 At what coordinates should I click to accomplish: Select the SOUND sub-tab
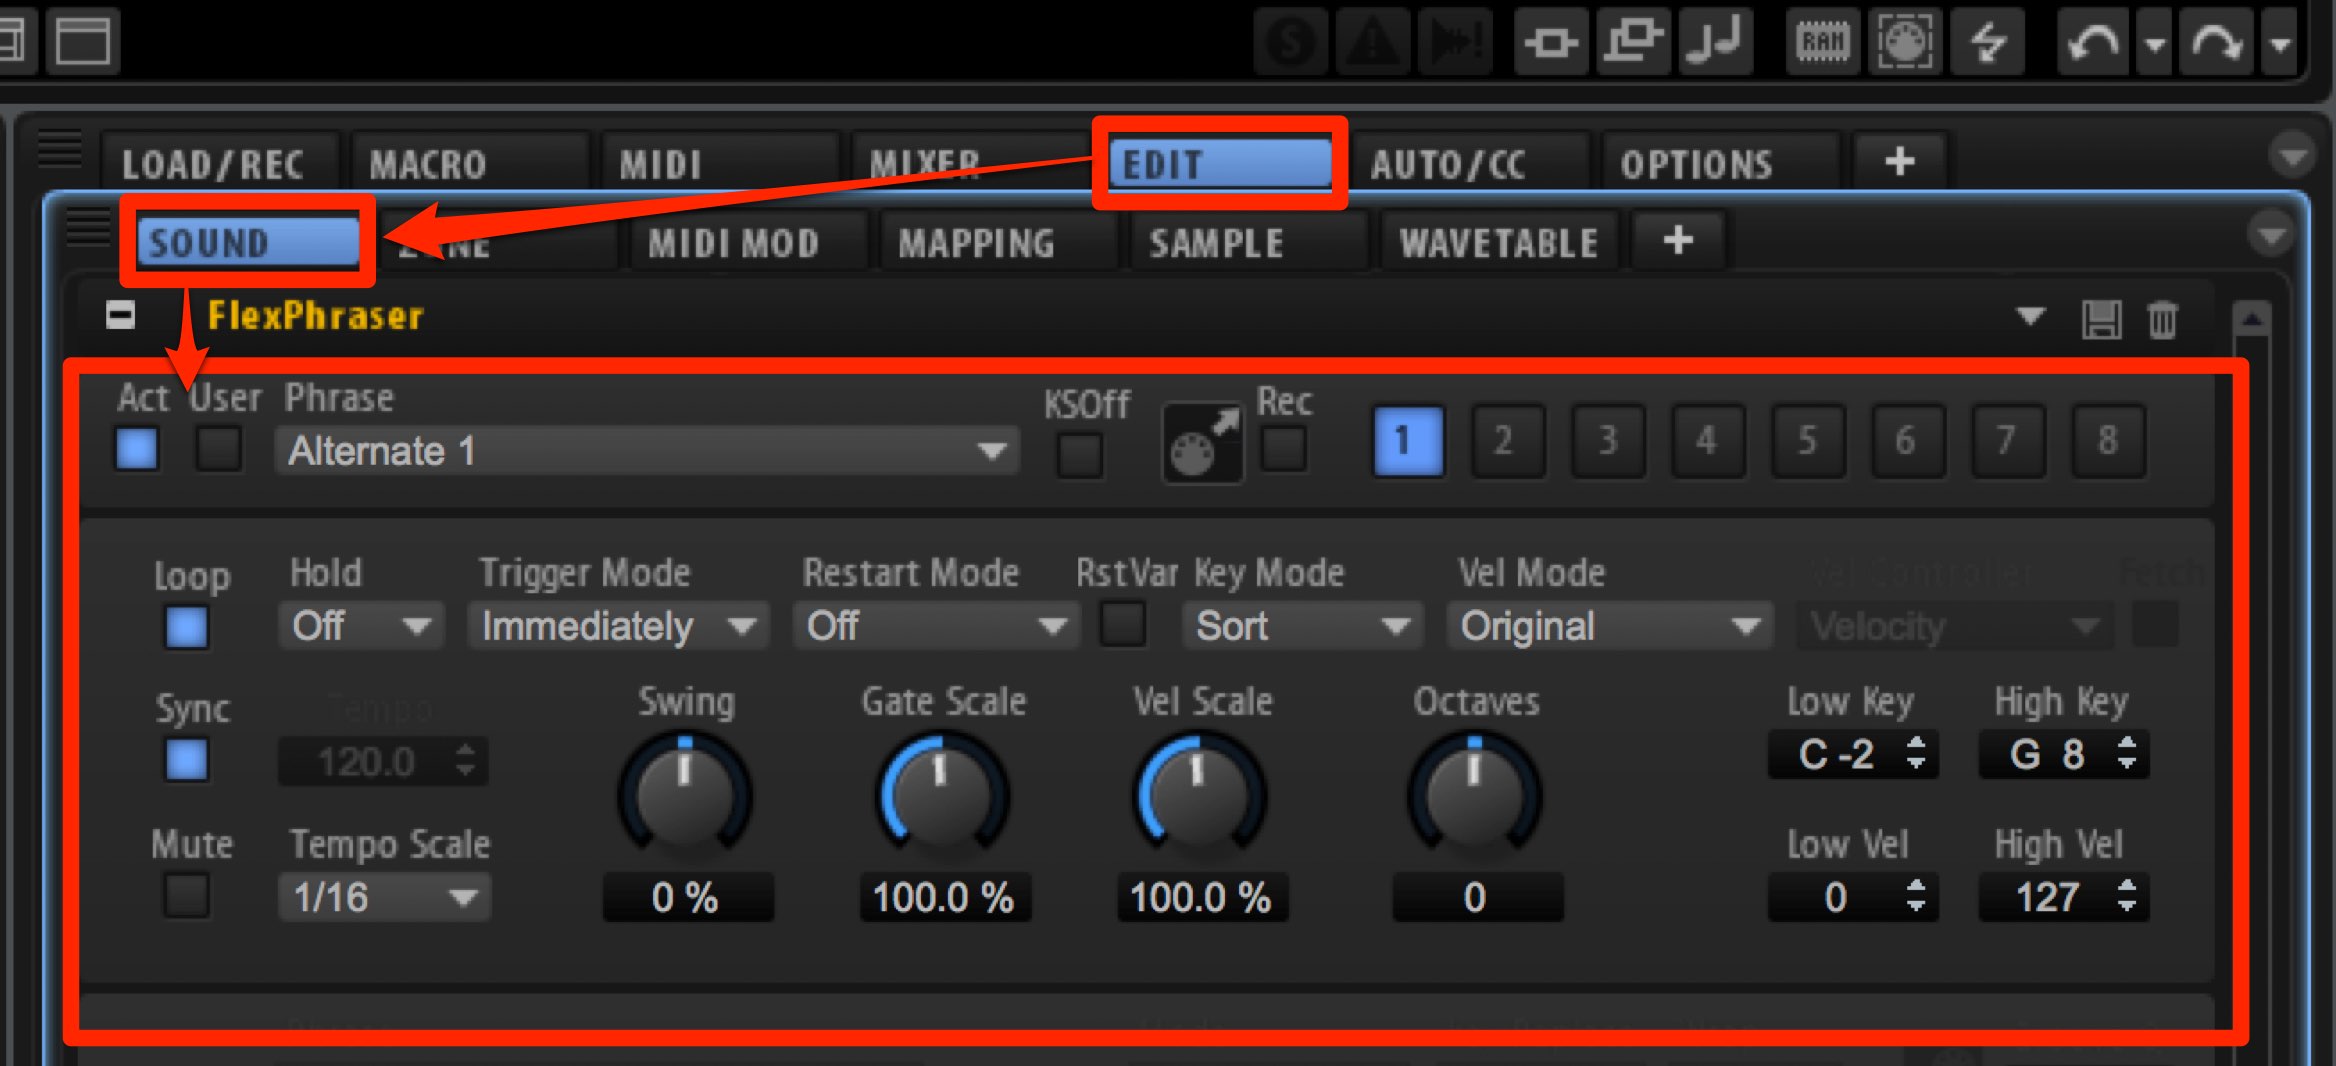(247, 243)
